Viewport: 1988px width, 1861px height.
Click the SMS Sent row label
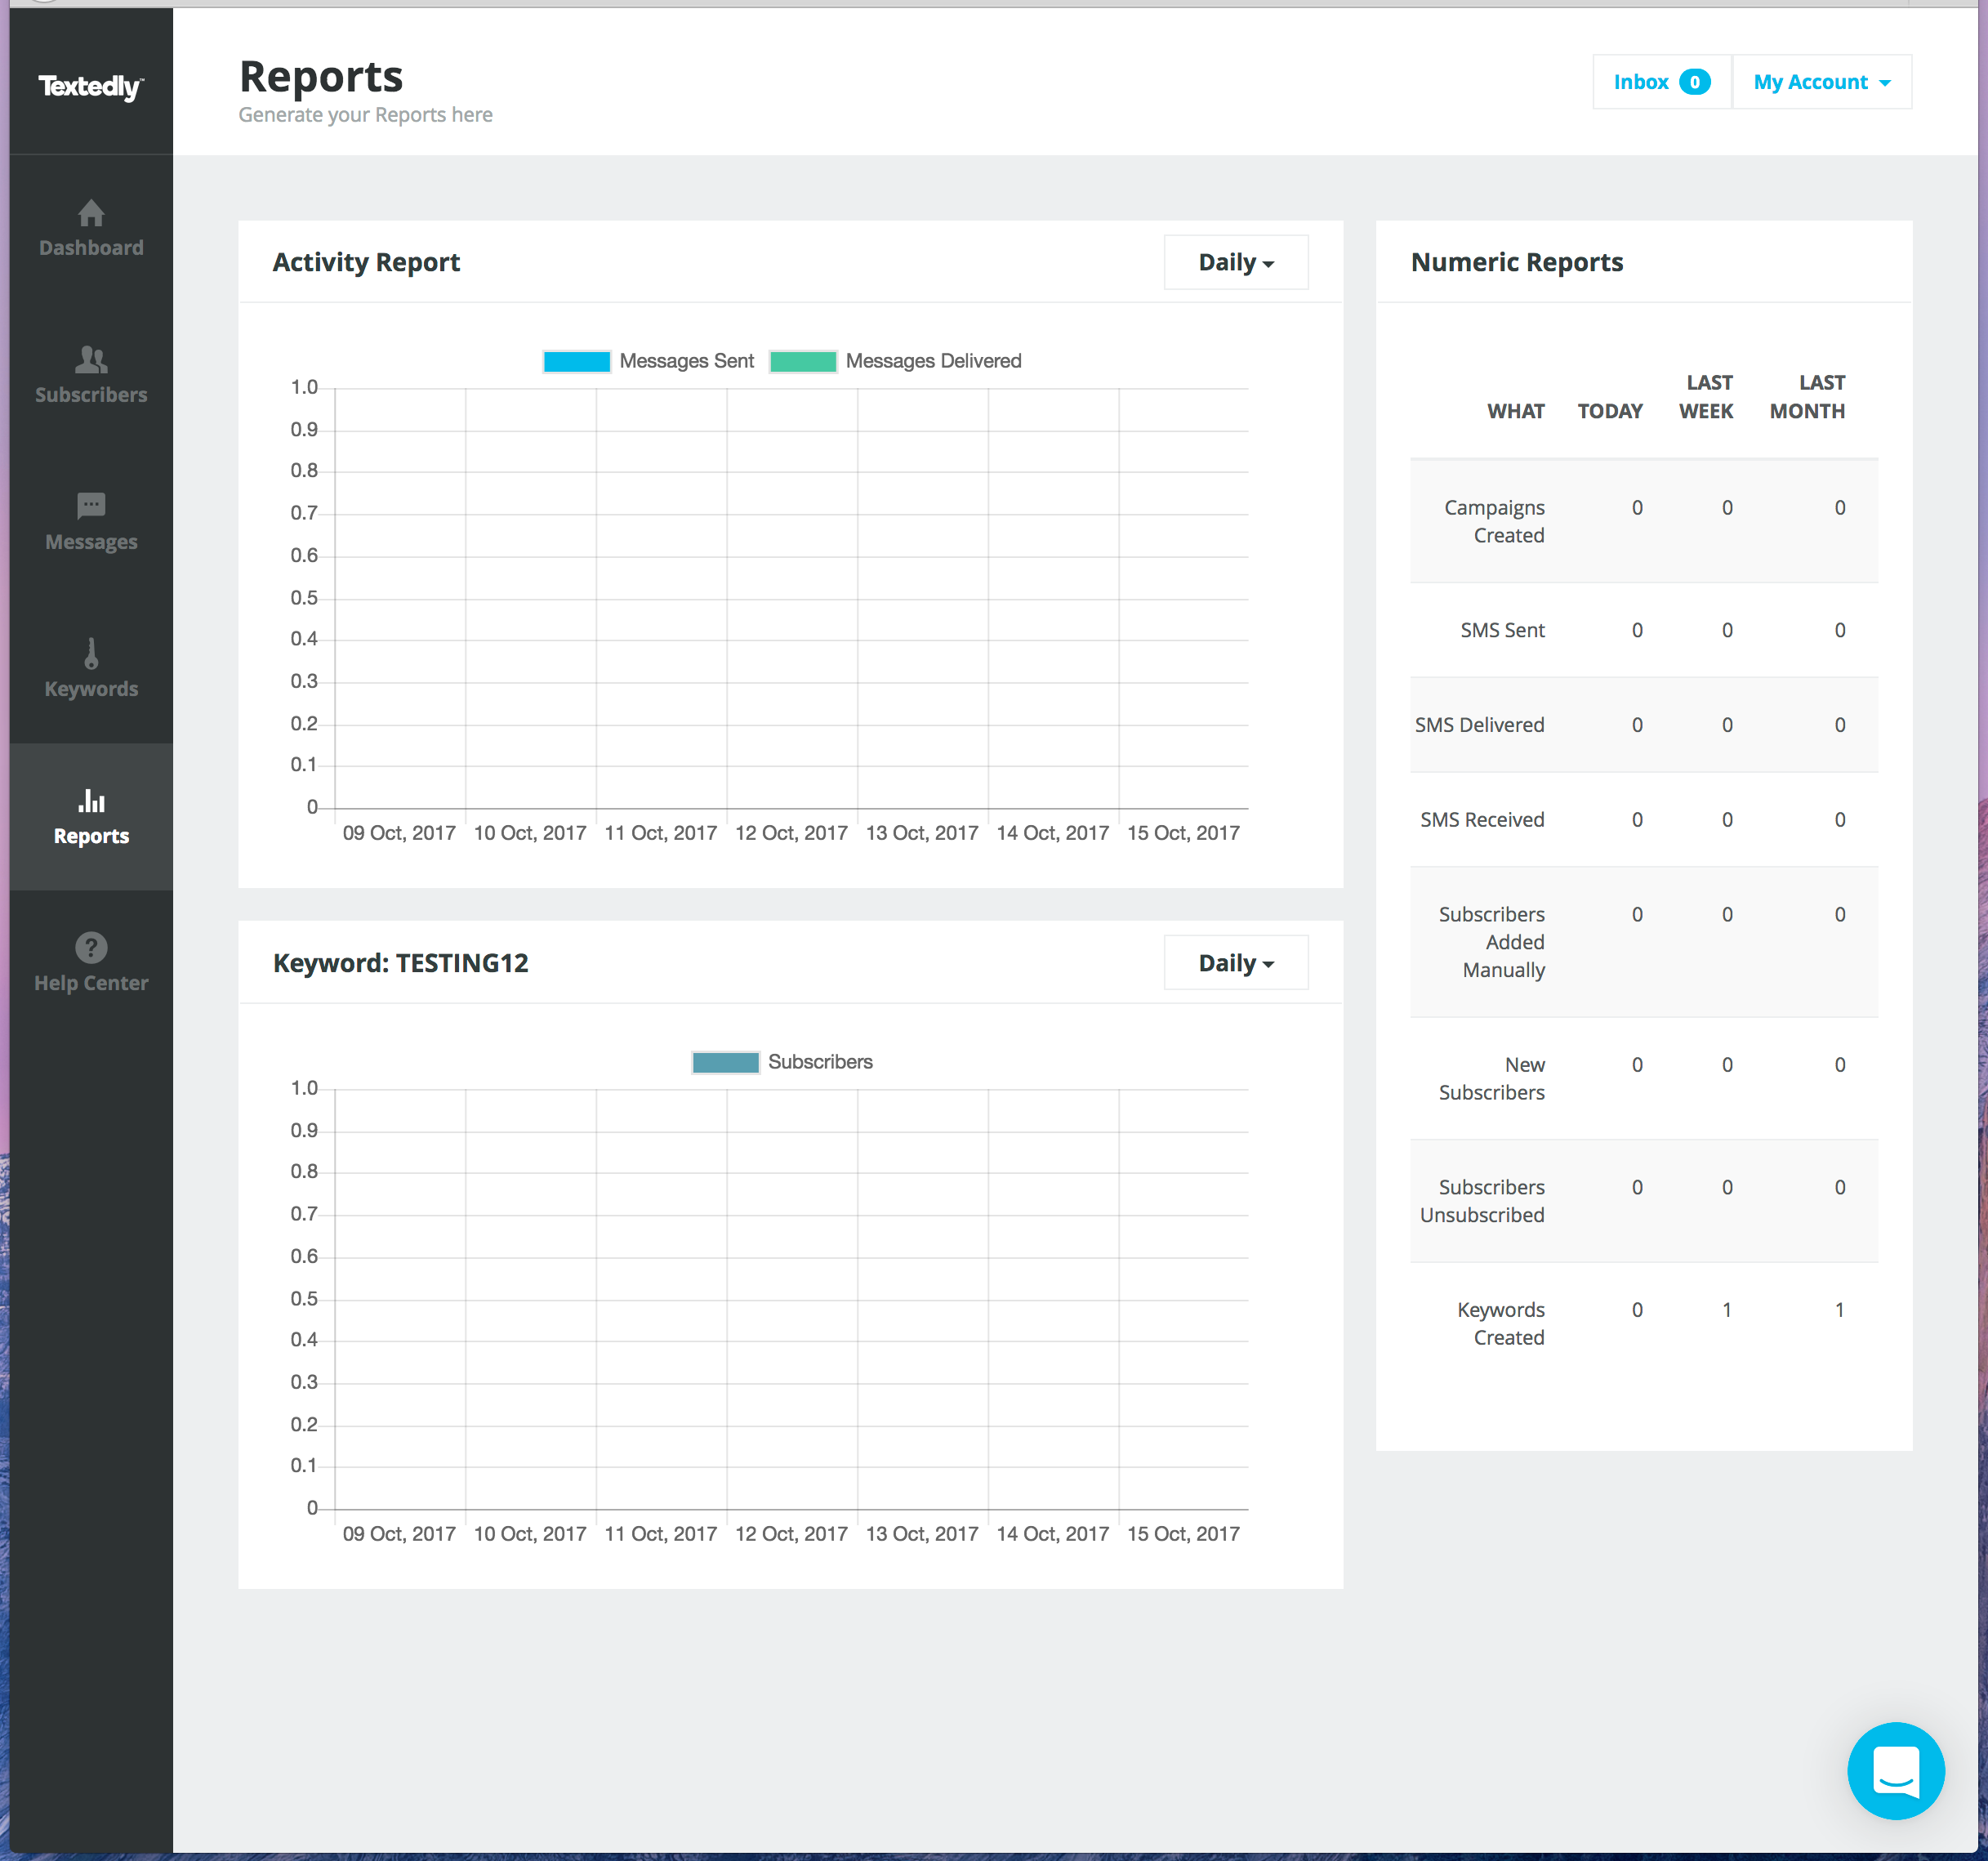1502,630
